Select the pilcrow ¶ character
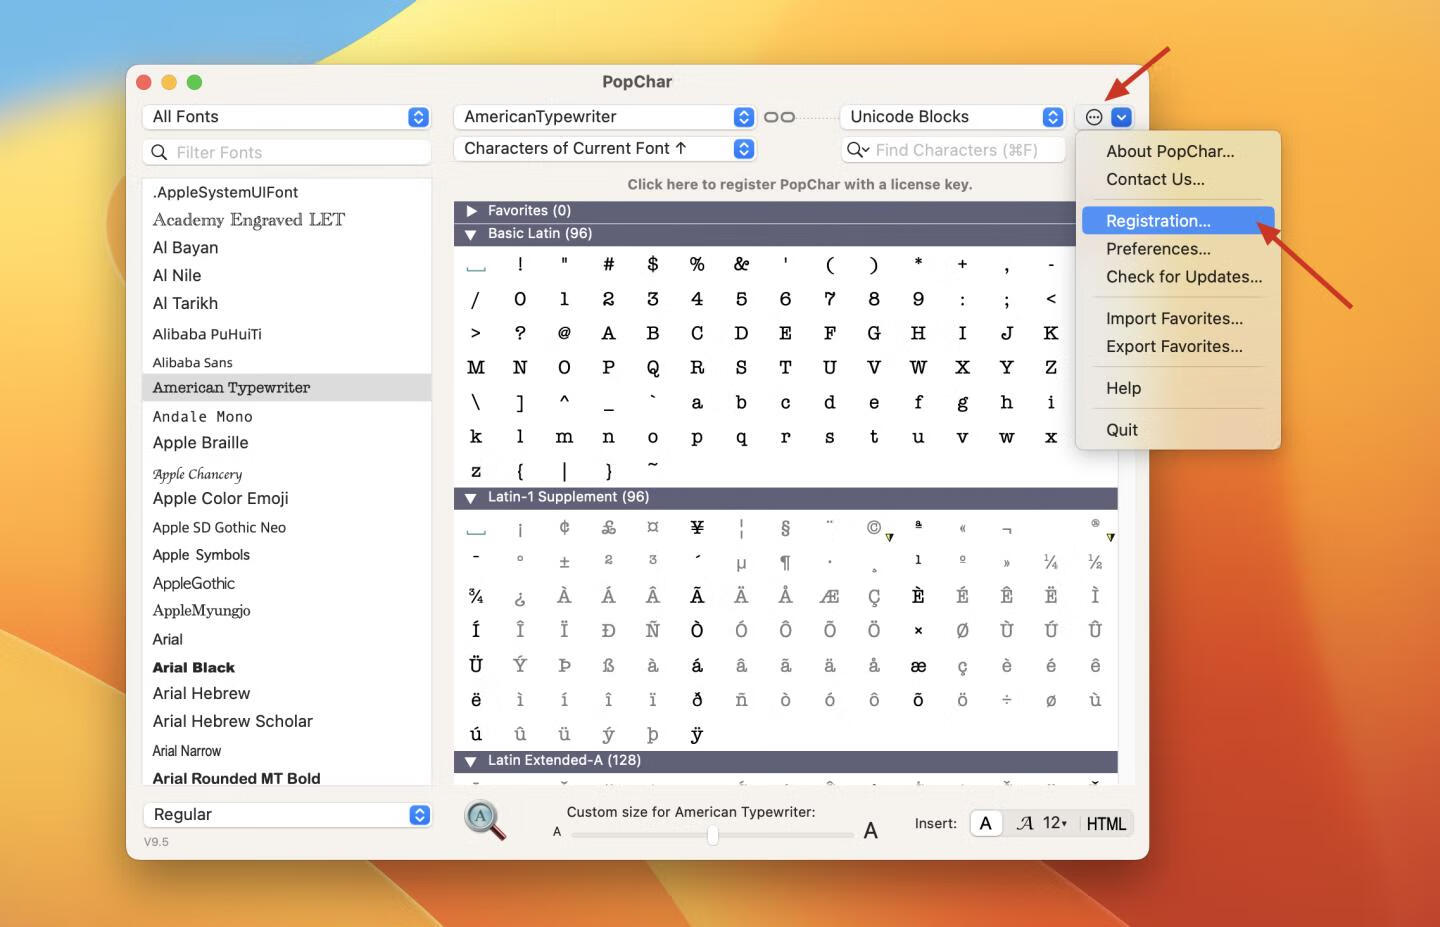This screenshot has height=927, width=1440. click(x=785, y=562)
